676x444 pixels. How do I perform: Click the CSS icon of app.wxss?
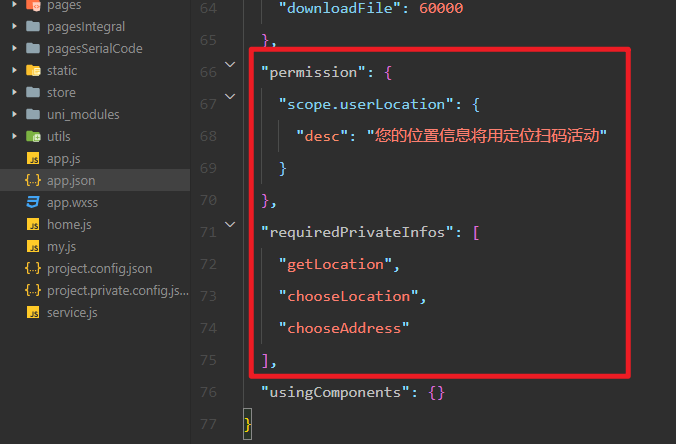pyautogui.click(x=33, y=202)
